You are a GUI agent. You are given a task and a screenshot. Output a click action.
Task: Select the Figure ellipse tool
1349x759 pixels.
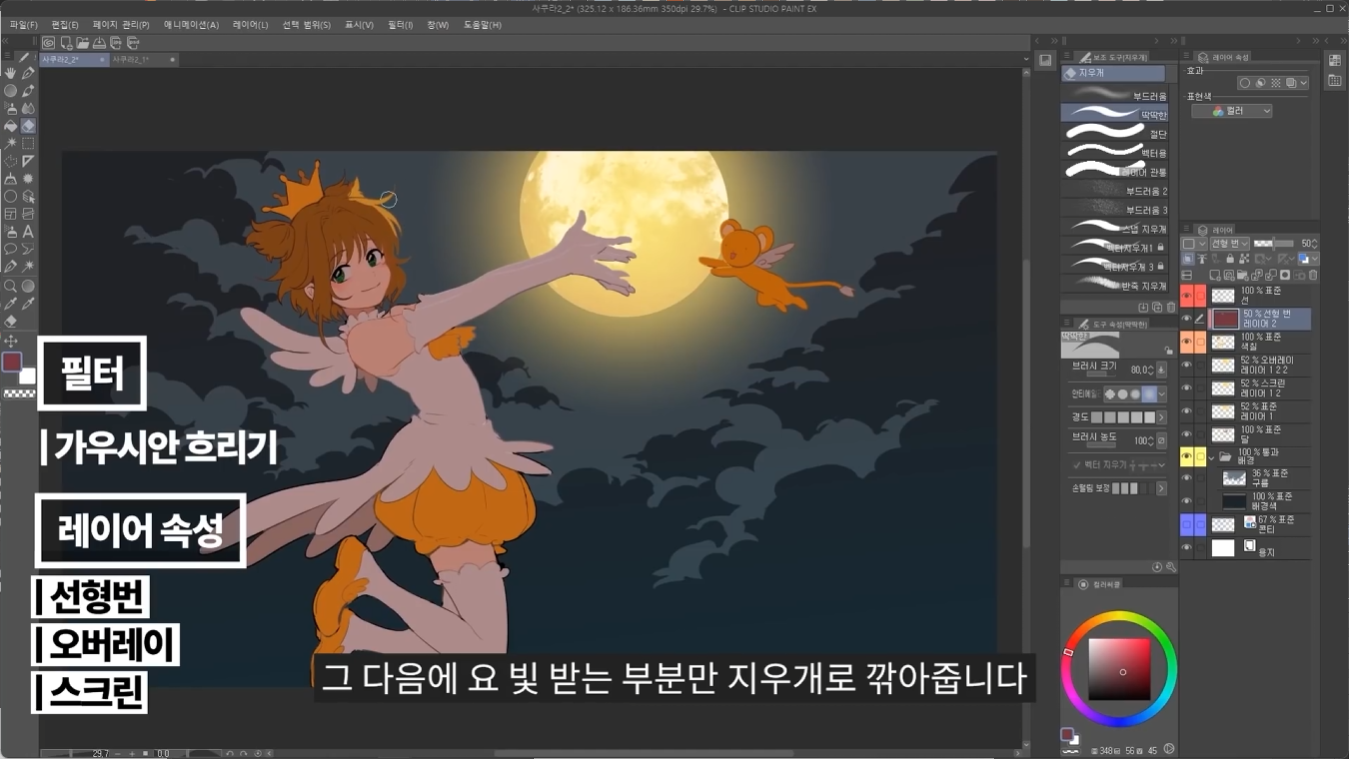click(x=10, y=196)
